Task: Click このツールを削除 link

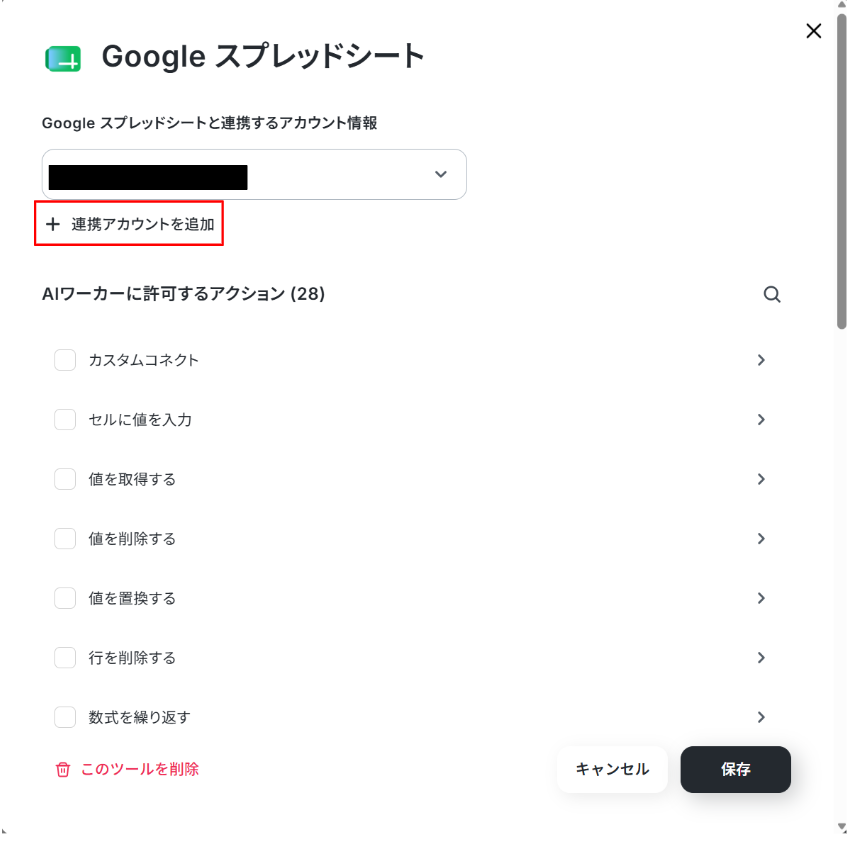Action: pyautogui.click(x=140, y=770)
